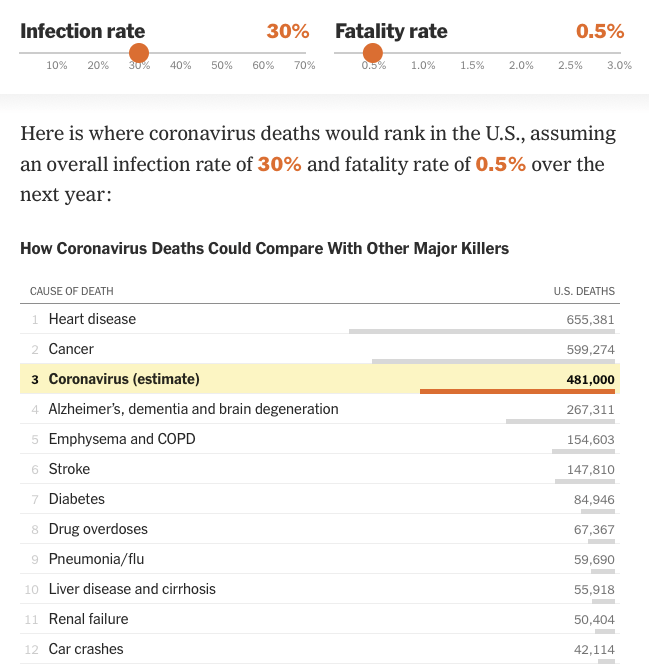Click the Fatality rate slider handle
Image resolution: width=649 pixels, height=666 pixels.
click(373, 53)
